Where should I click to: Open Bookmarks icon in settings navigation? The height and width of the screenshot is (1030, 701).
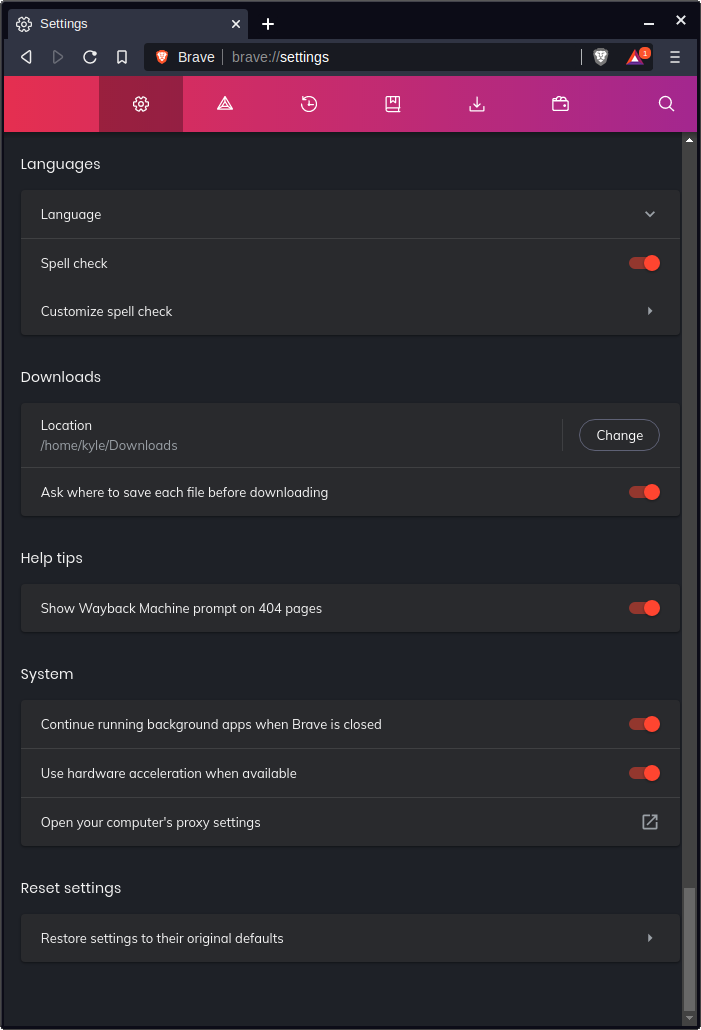coord(393,103)
